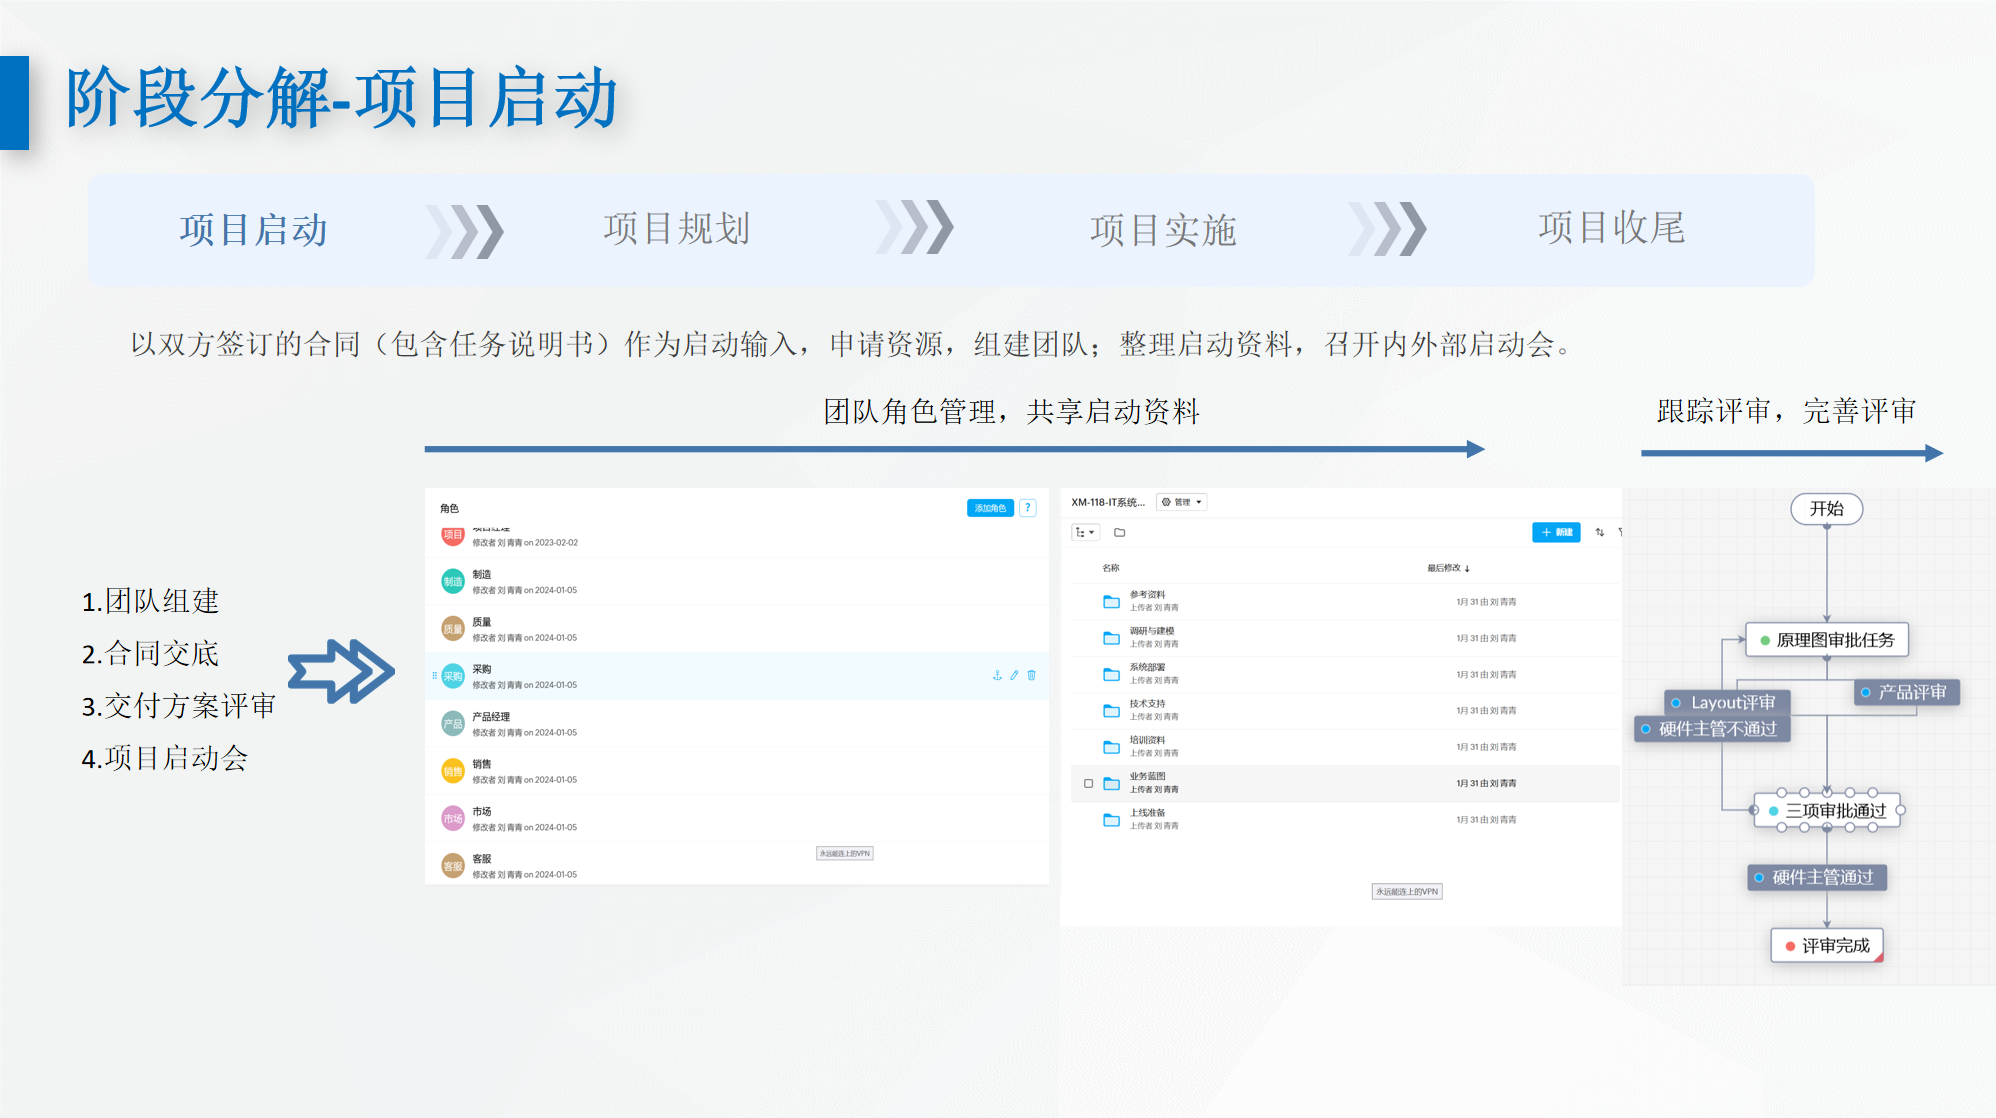Open the 管理 dropdown menu

(1182, 502)
